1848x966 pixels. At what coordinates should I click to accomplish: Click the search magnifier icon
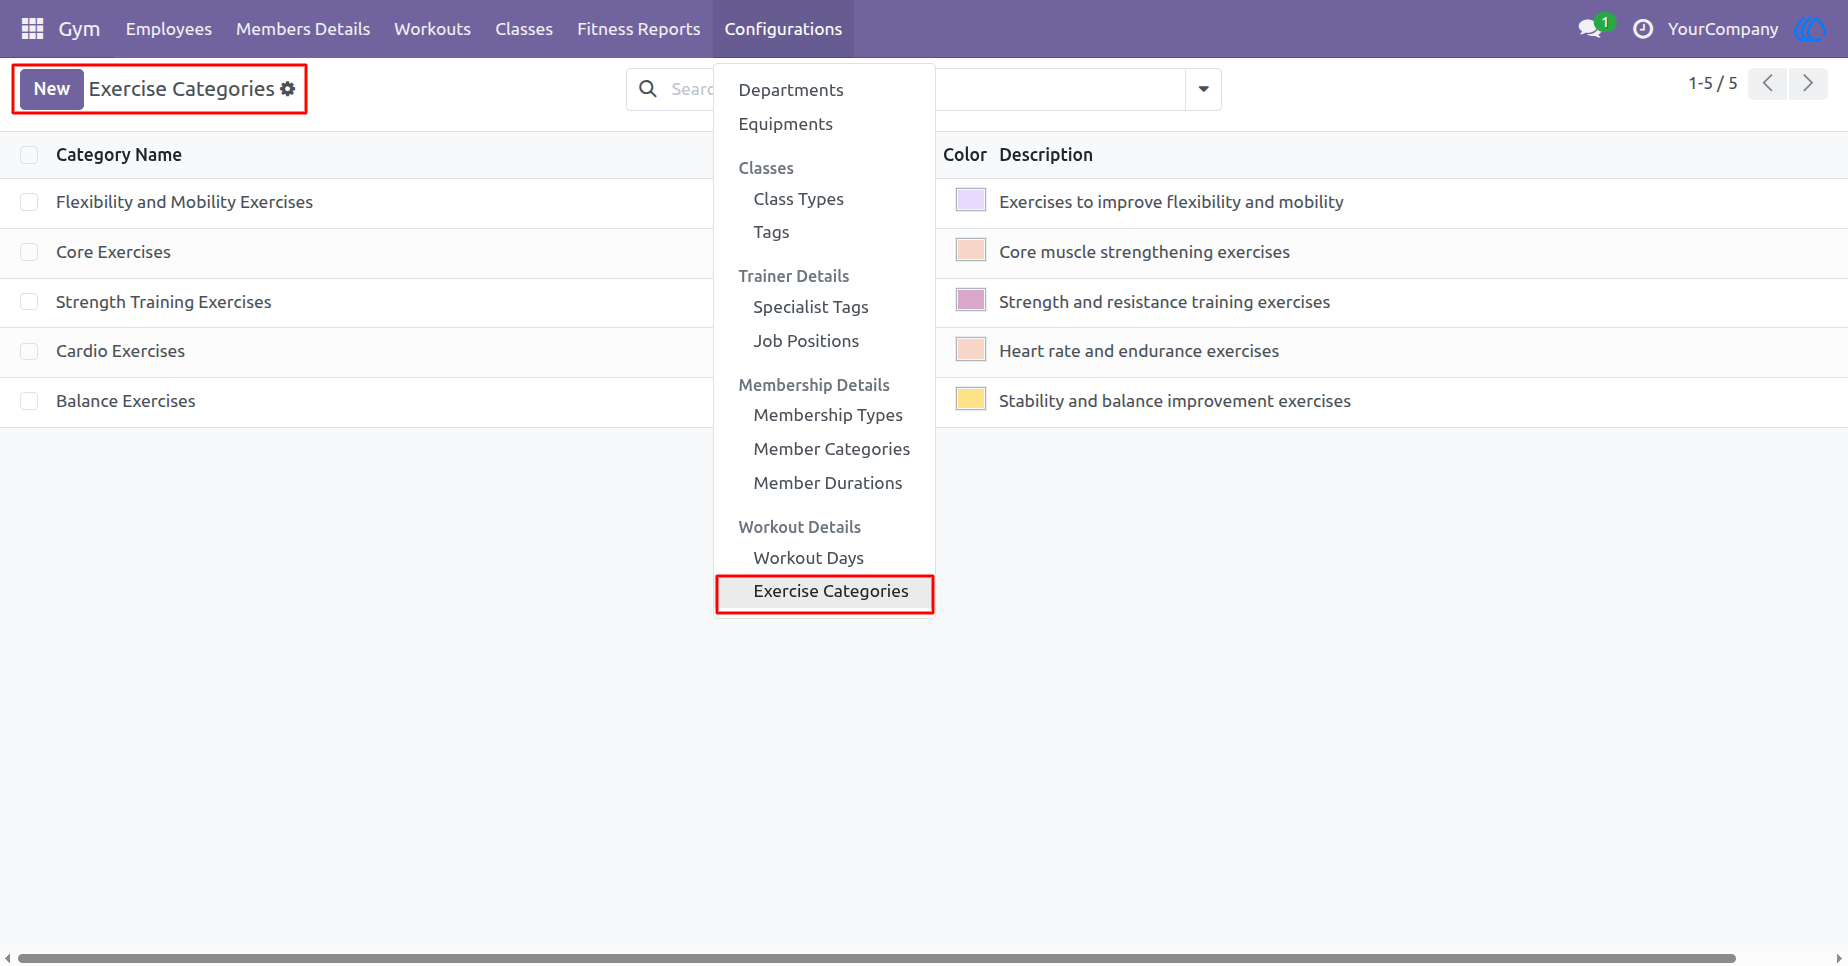pyautogui.click(x=648, y=89)
